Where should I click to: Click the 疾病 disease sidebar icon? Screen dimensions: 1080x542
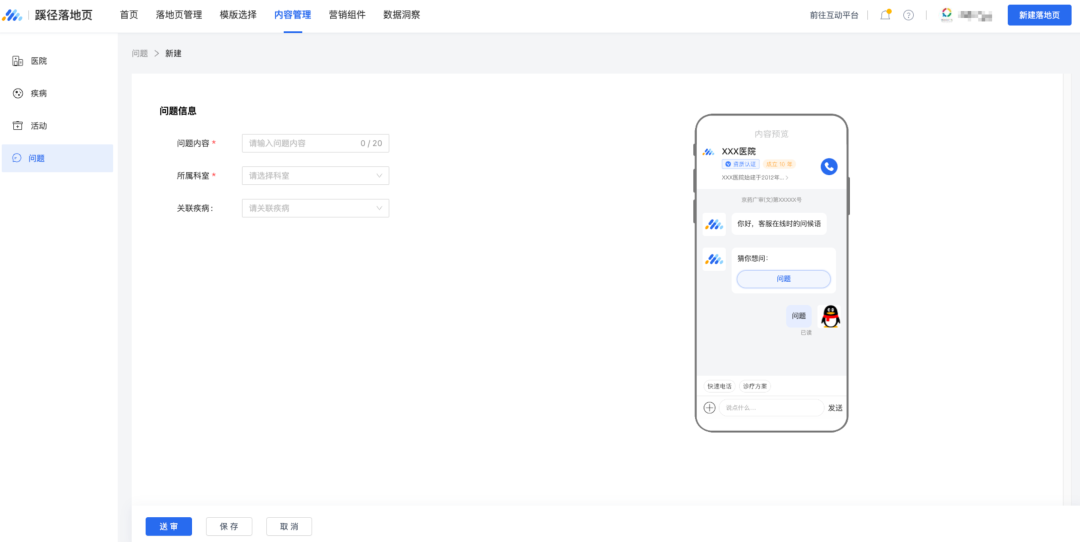(x=17, y=93)
